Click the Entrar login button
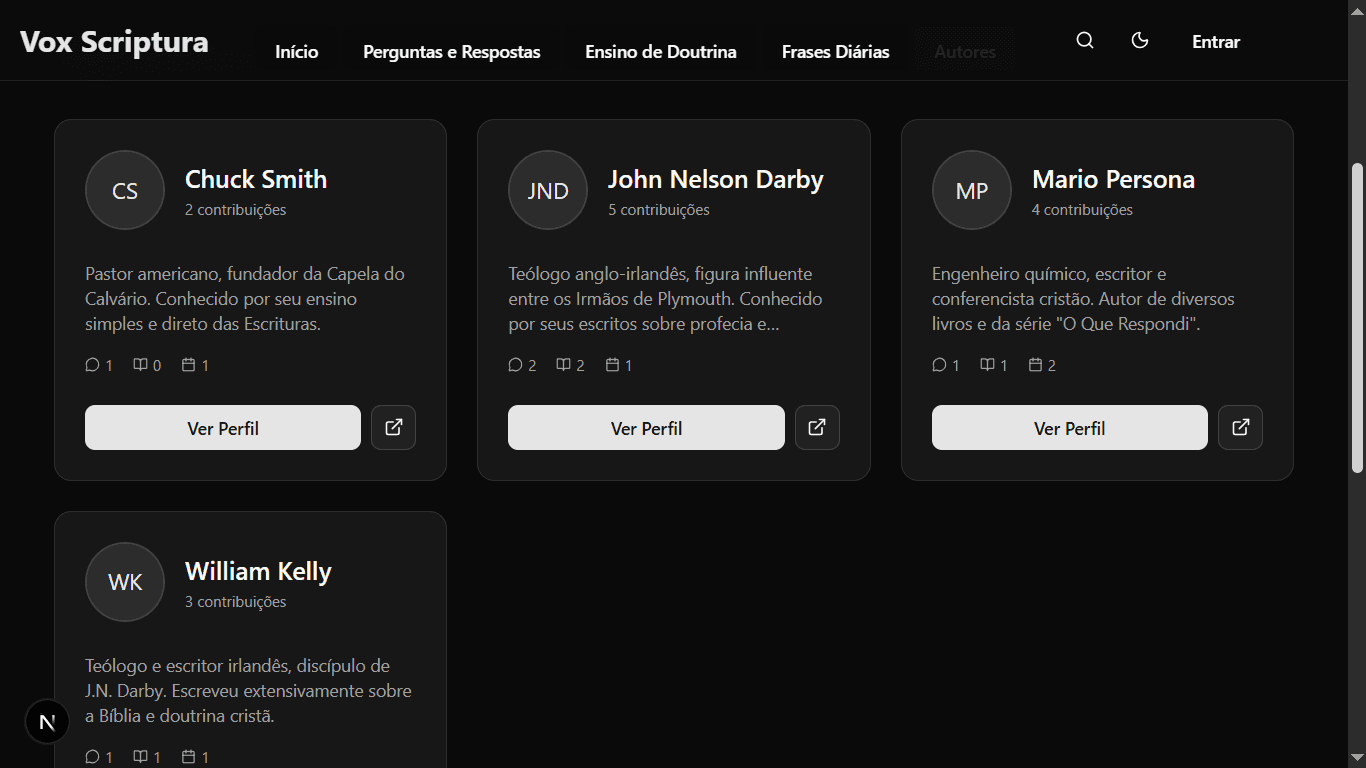Image resolution: width=1366 pixels, height=768 pixels. coord(1215,41)
